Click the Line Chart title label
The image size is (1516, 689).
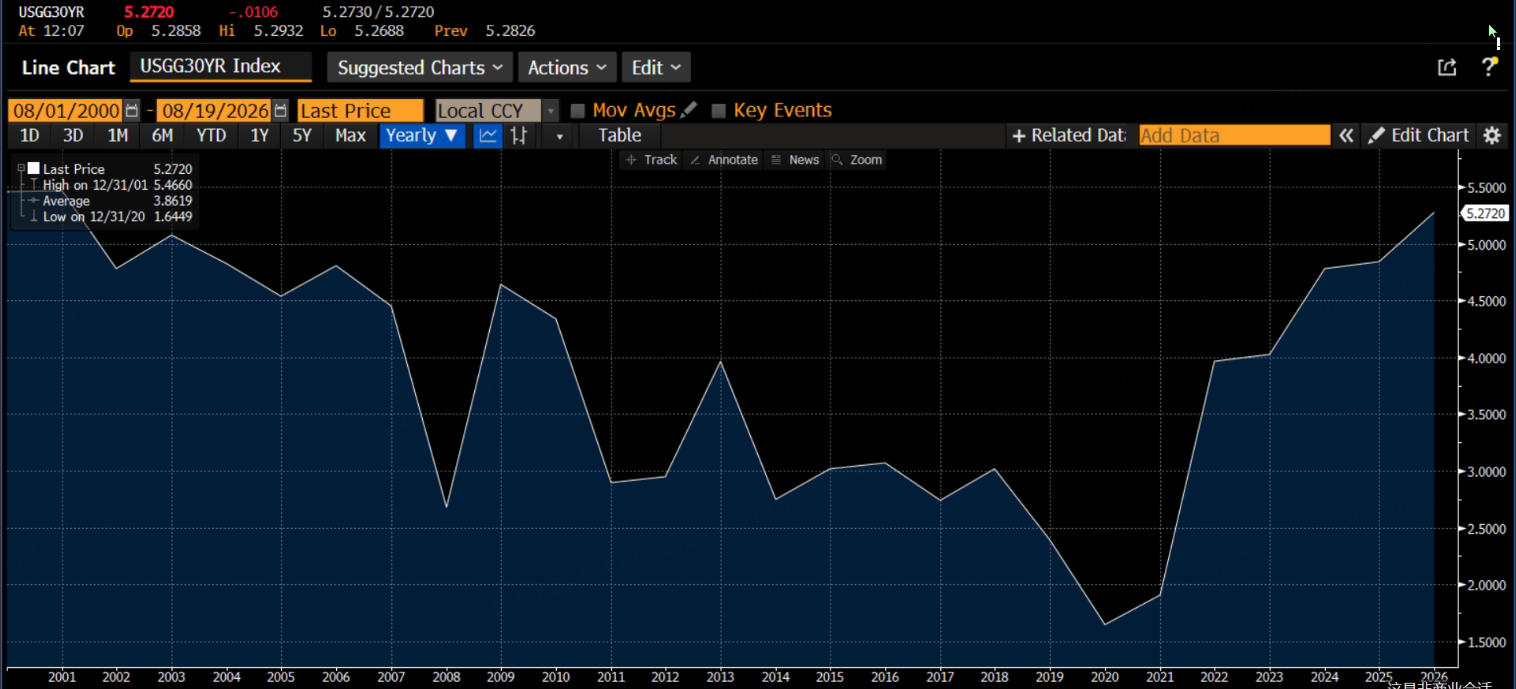click(x=68, y=68)
